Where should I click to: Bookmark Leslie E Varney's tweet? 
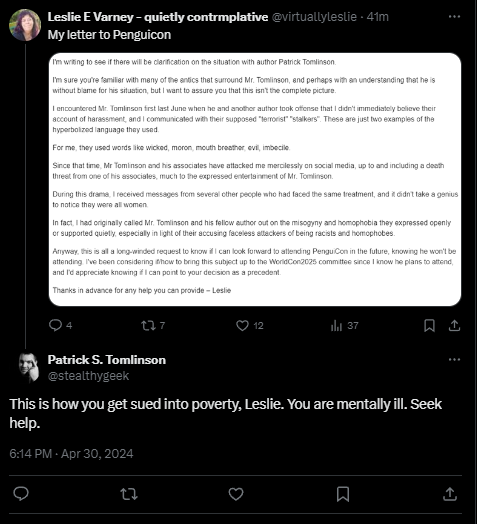click(x=429, y=325)
